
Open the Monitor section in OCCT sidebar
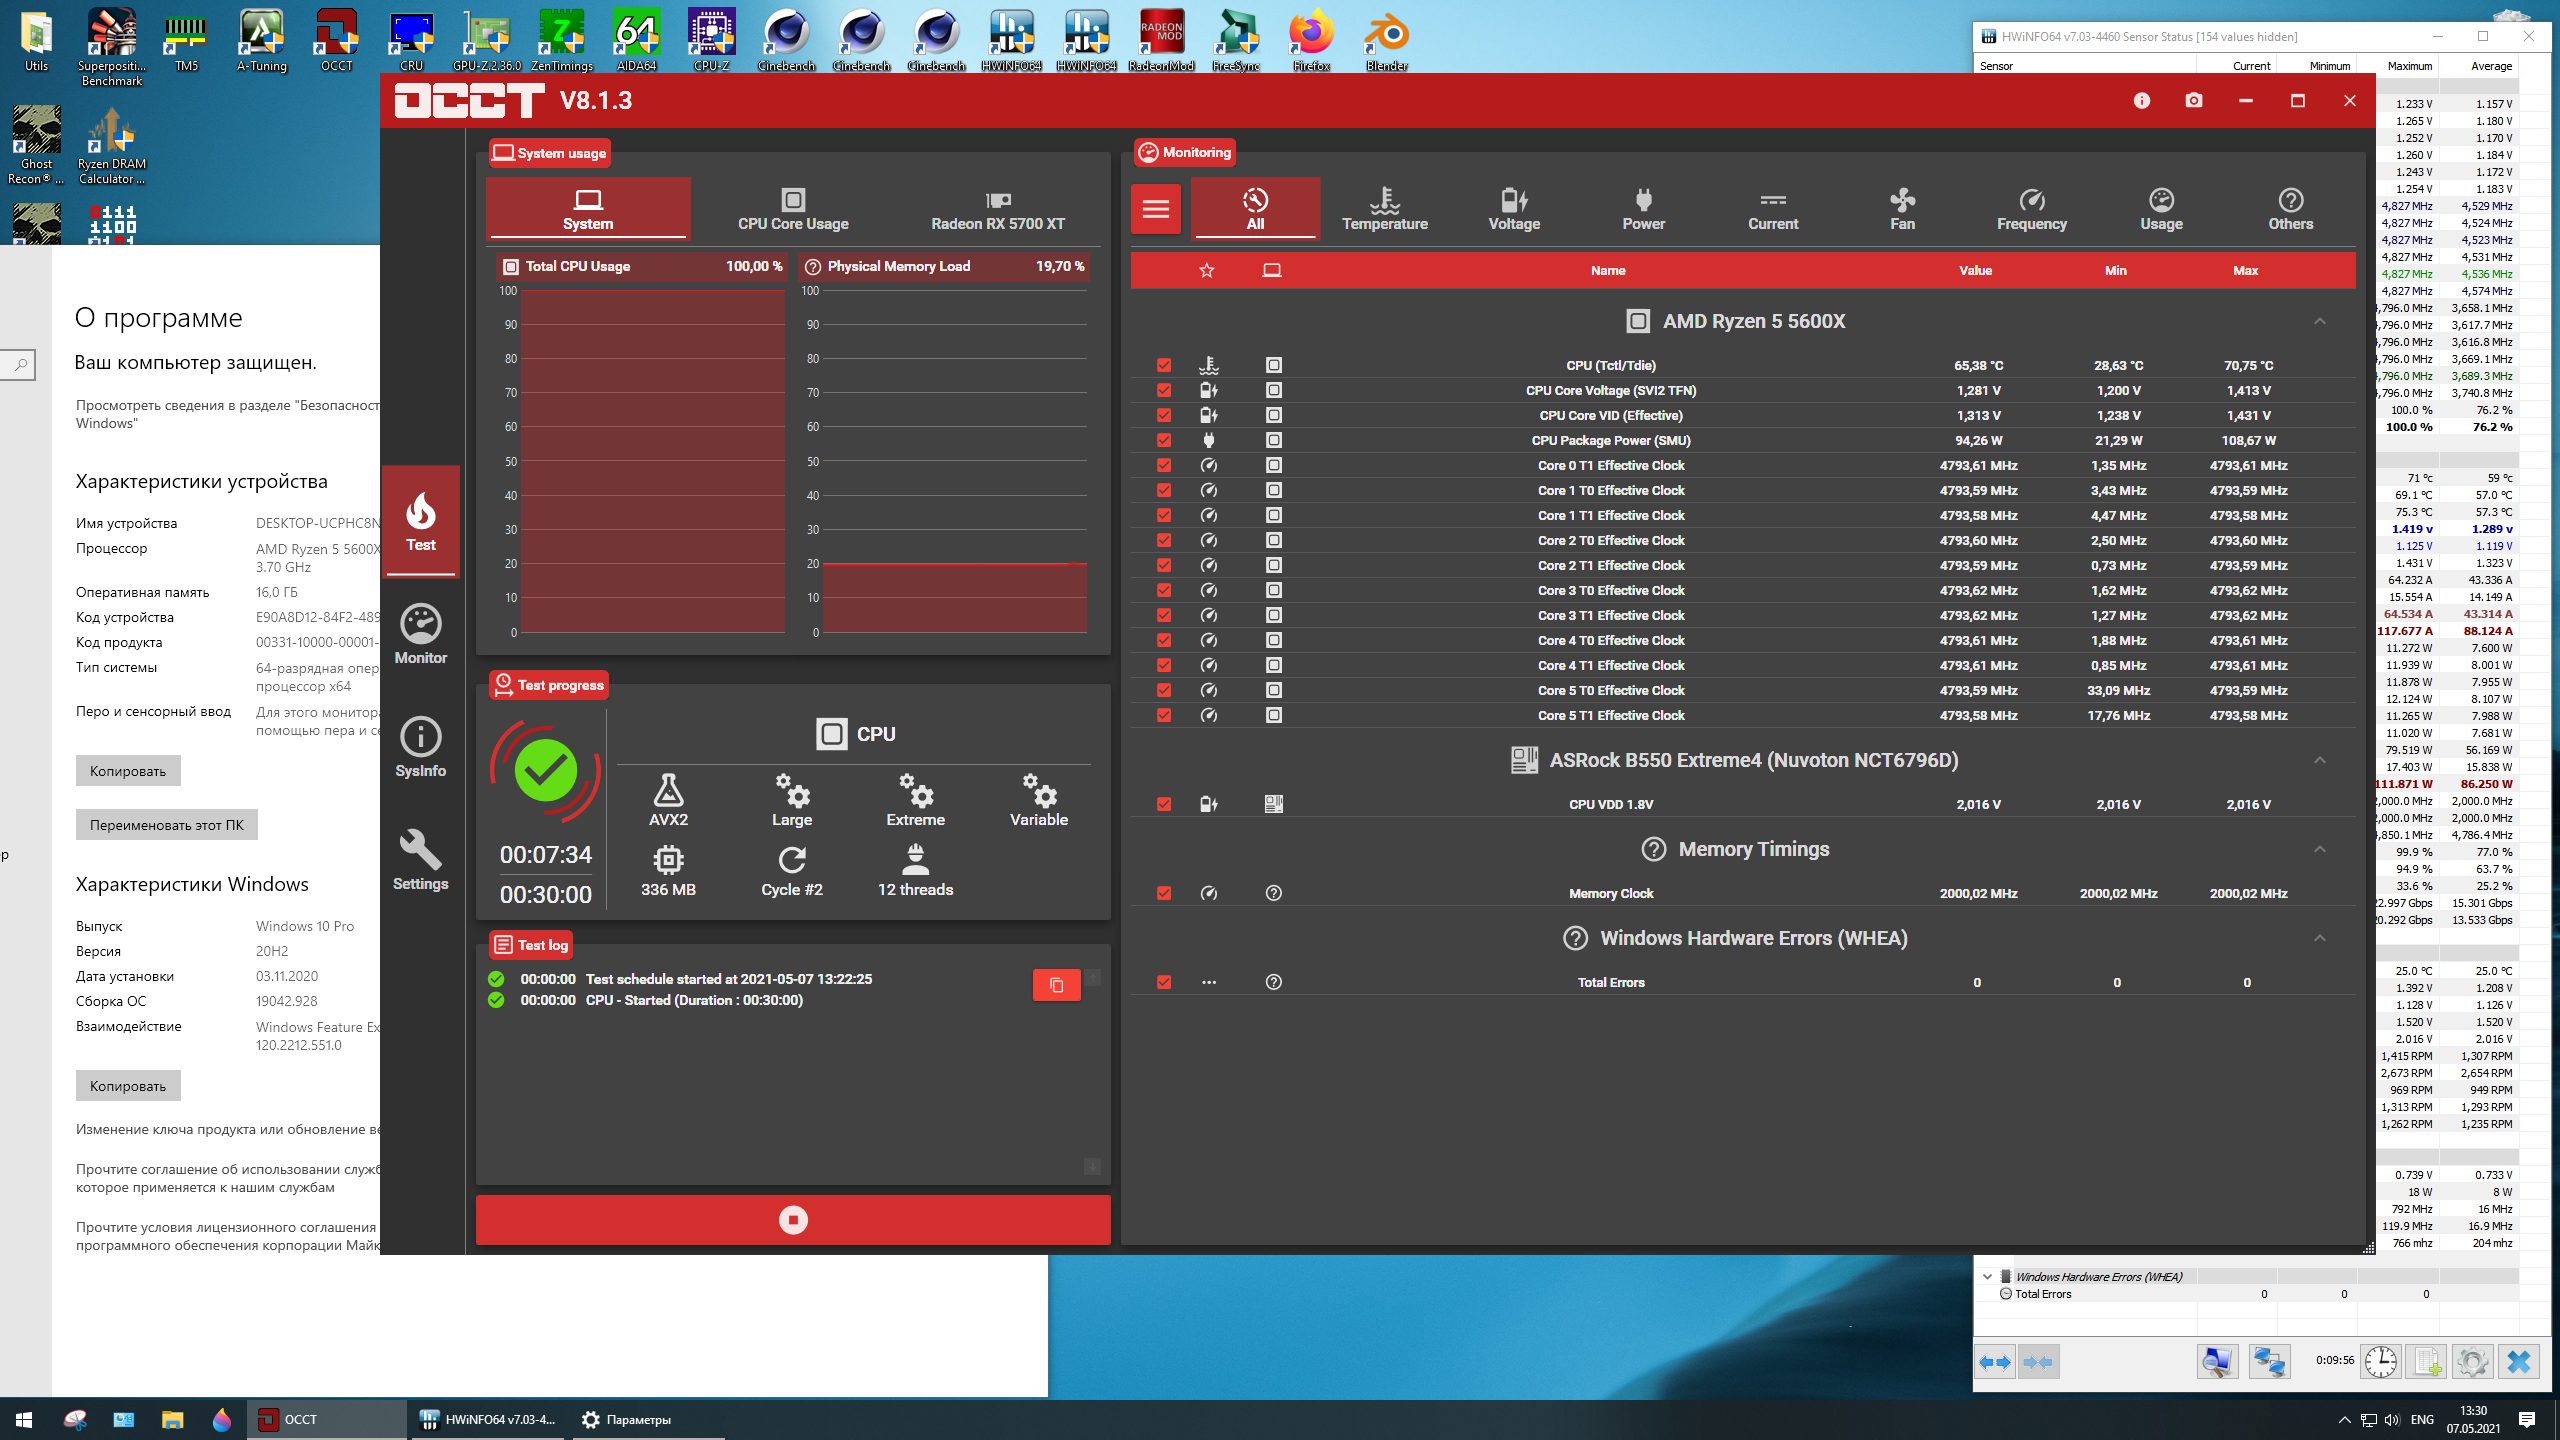click(420, 634)
